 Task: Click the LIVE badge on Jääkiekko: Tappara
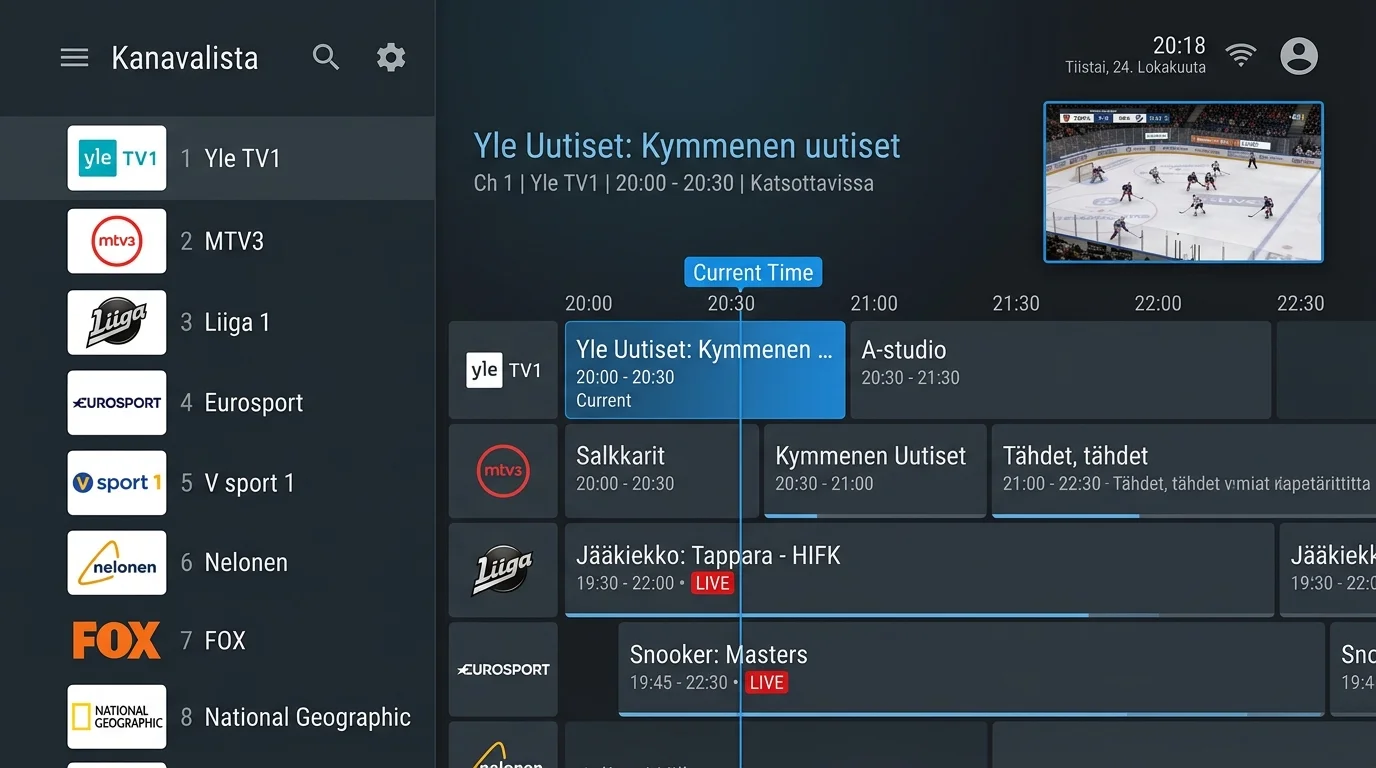pos(712,583)
